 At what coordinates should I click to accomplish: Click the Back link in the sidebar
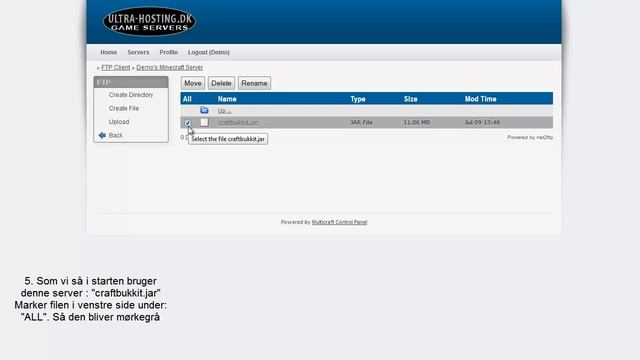click(x=116, y=135)
